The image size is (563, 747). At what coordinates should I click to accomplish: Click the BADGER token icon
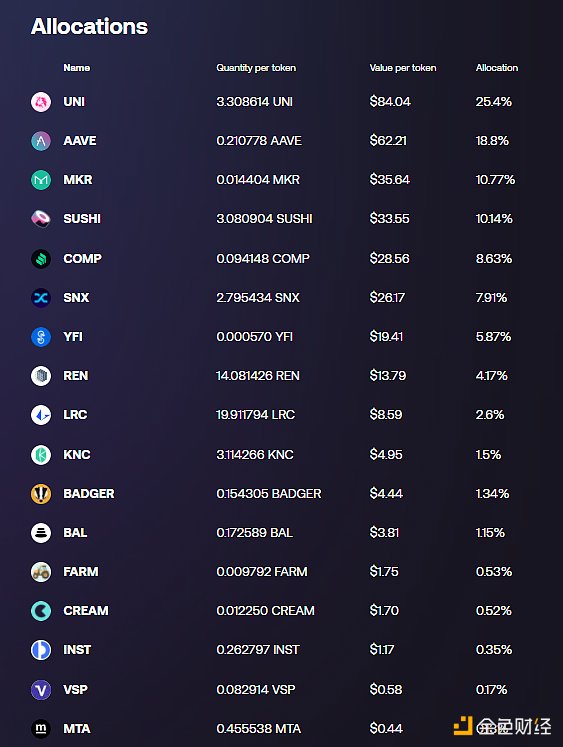click(x=41, y=494)
